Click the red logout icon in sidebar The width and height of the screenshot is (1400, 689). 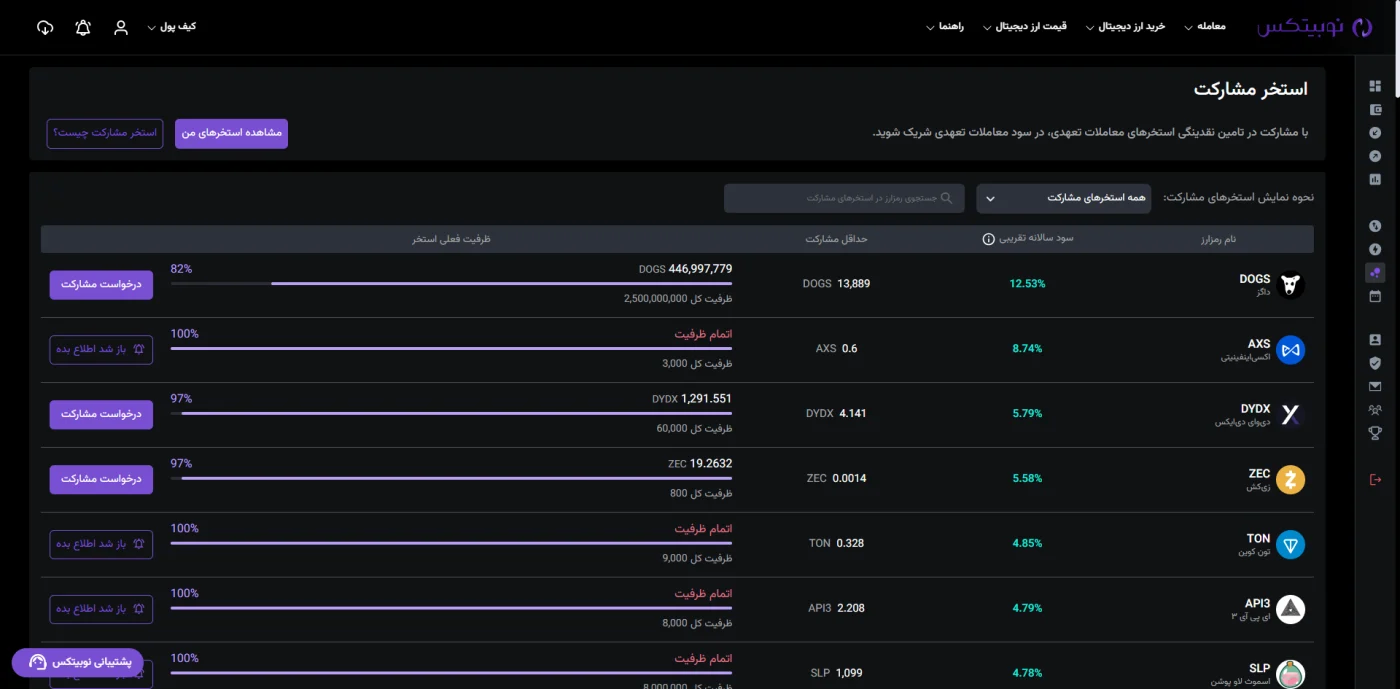[1375, 479]
